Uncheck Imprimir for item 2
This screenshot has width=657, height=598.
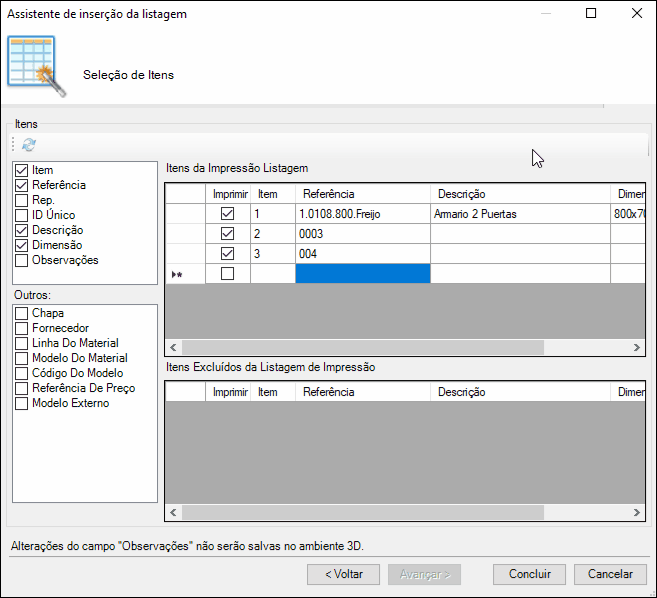(x=228, y=233)
